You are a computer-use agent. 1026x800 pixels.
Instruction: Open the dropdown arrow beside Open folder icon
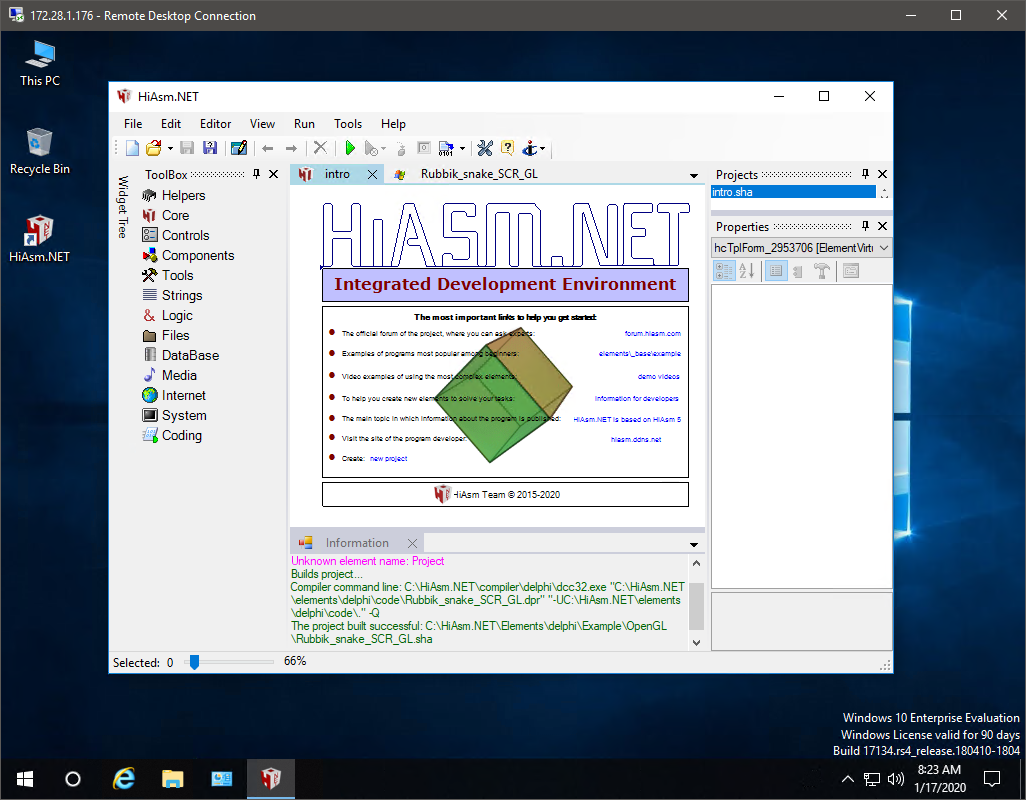(170, 148)
